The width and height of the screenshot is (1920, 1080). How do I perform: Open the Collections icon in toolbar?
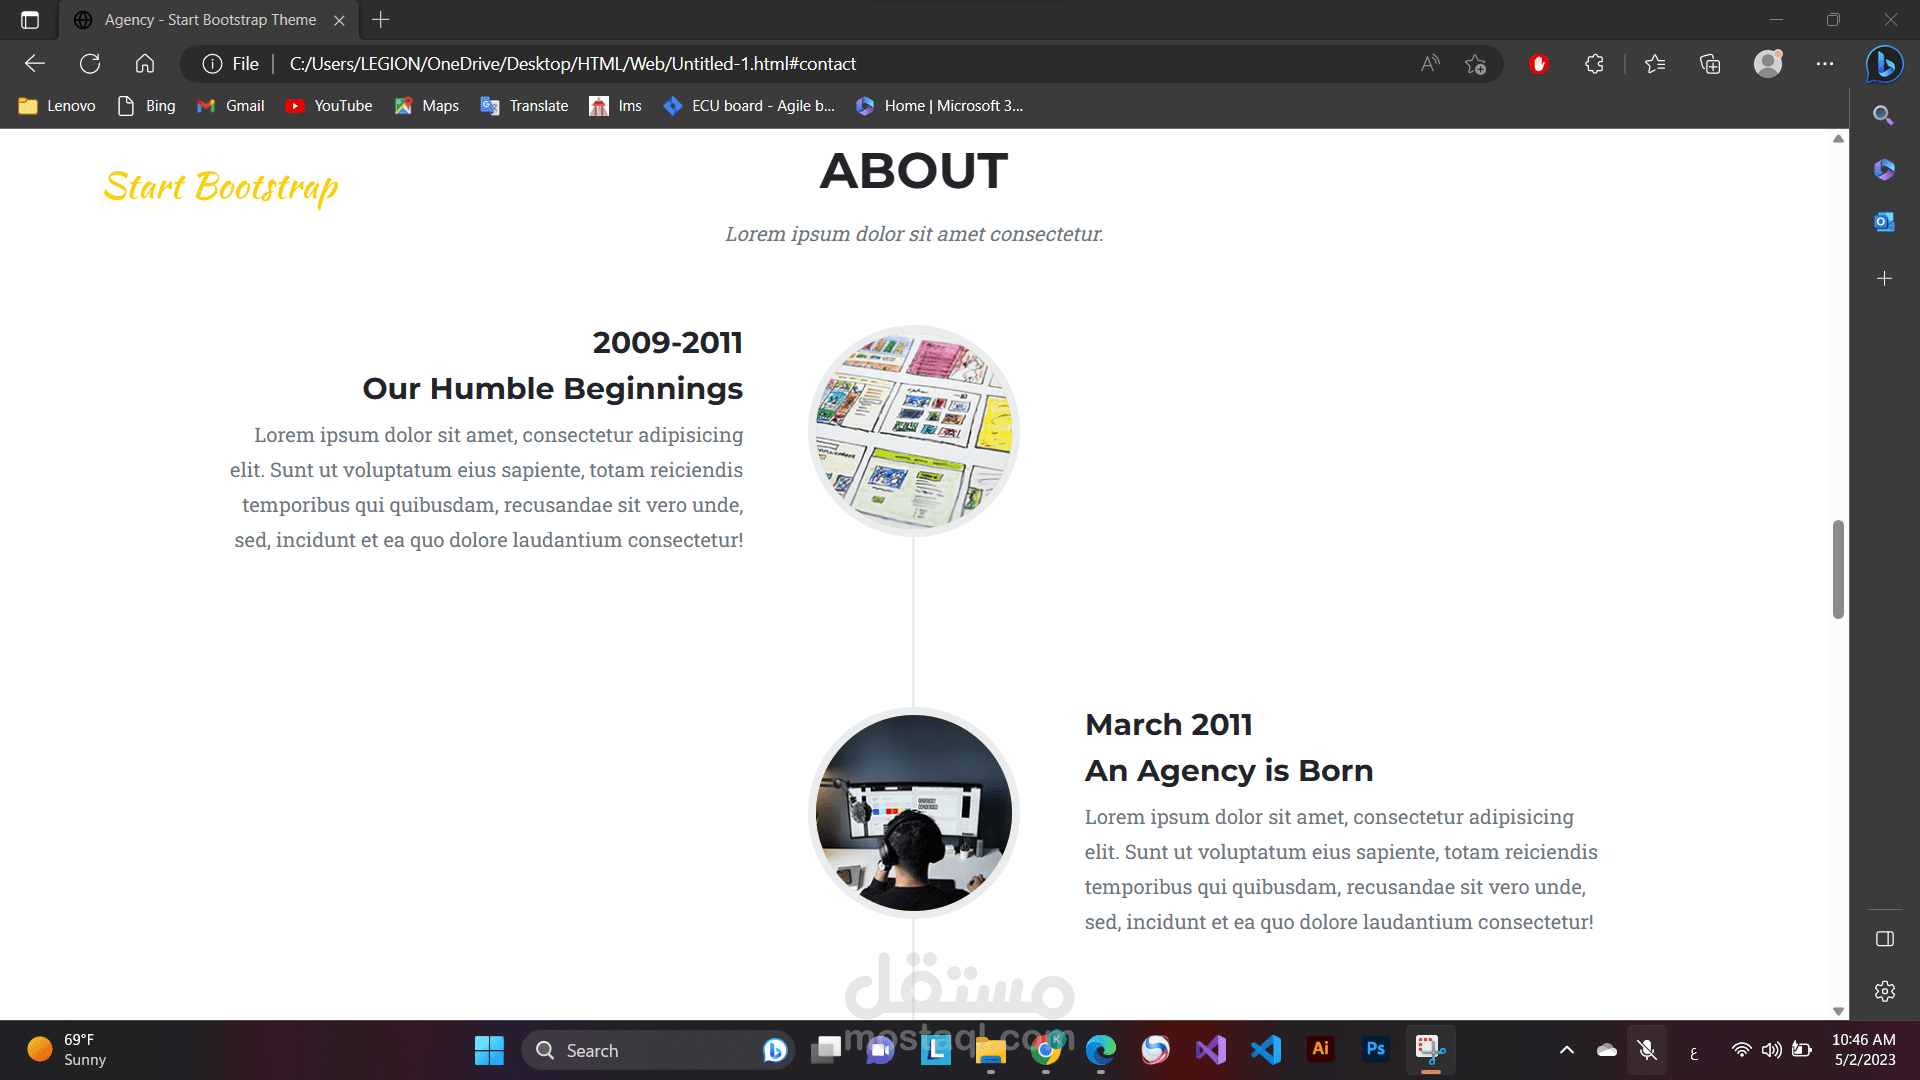(x=1710, y=64)
